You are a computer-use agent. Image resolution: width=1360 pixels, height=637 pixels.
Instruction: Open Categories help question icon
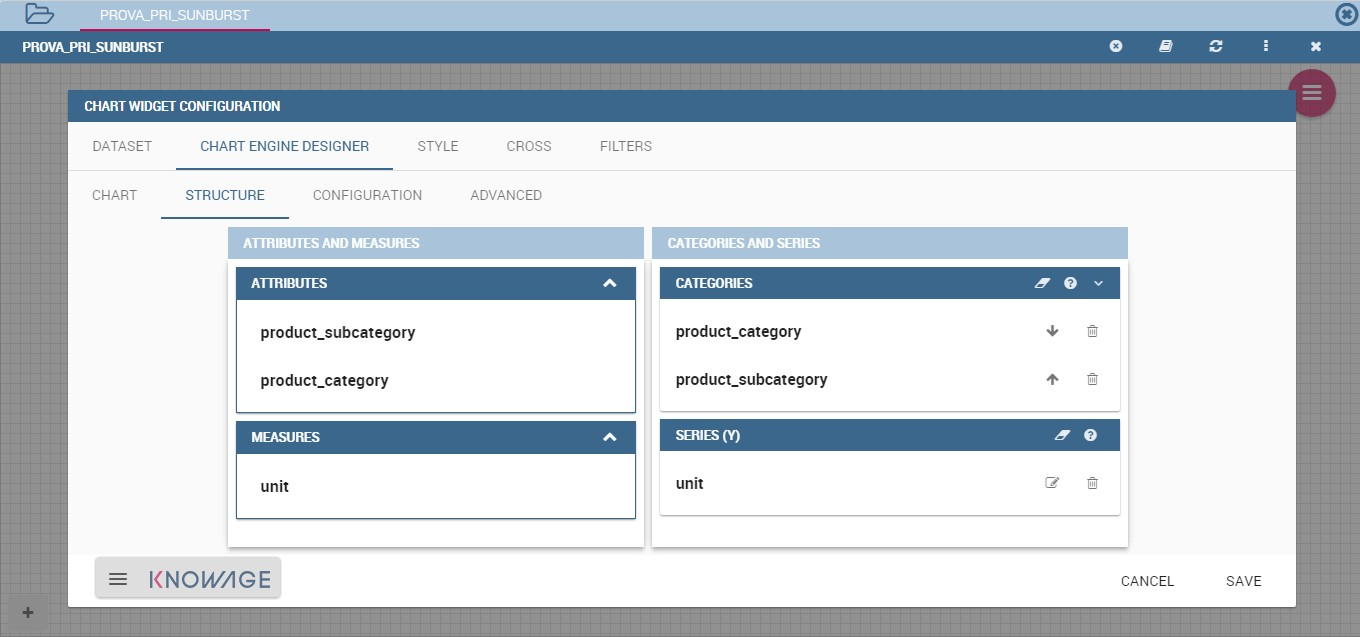[x=1071, y=284]
